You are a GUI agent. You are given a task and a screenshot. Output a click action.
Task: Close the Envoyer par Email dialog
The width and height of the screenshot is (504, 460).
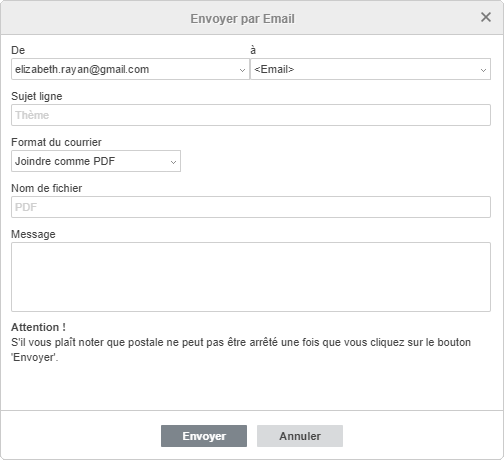coord(486,17)
